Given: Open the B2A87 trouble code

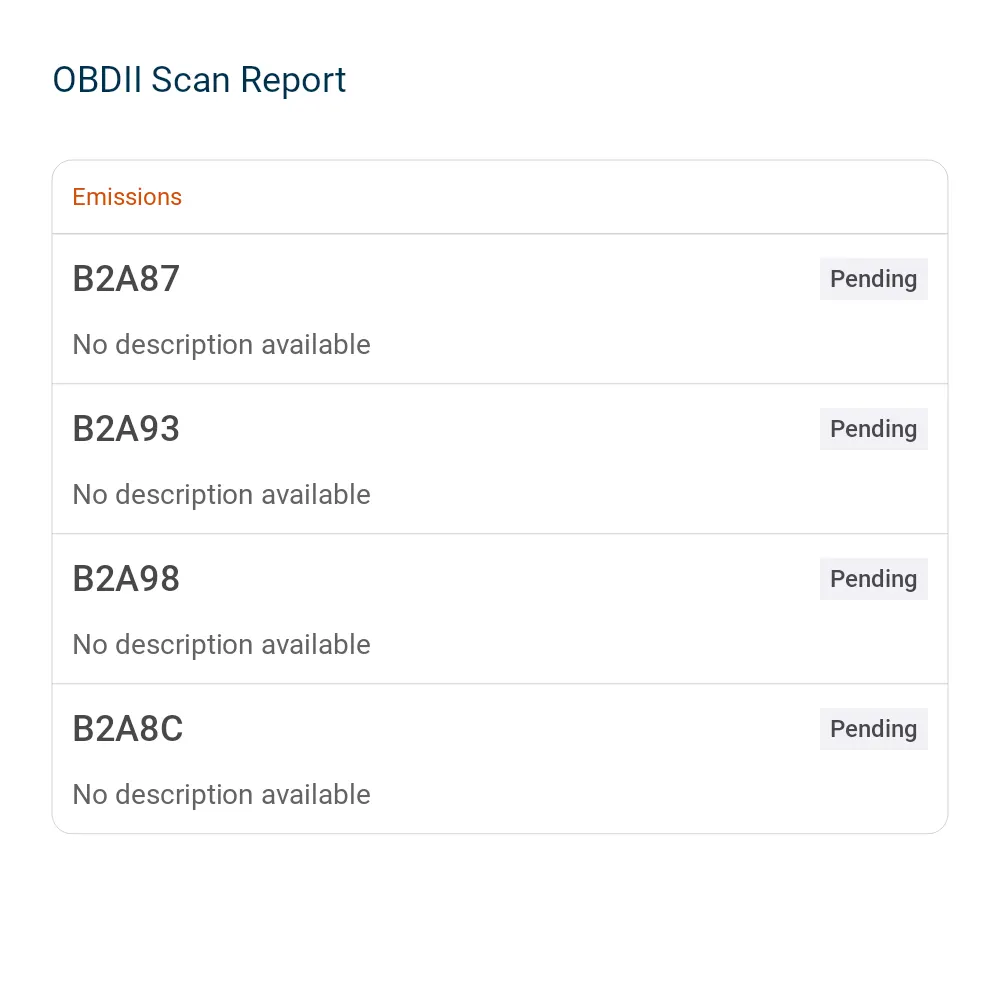Looking at the screenshot, I should click(126, 279).
